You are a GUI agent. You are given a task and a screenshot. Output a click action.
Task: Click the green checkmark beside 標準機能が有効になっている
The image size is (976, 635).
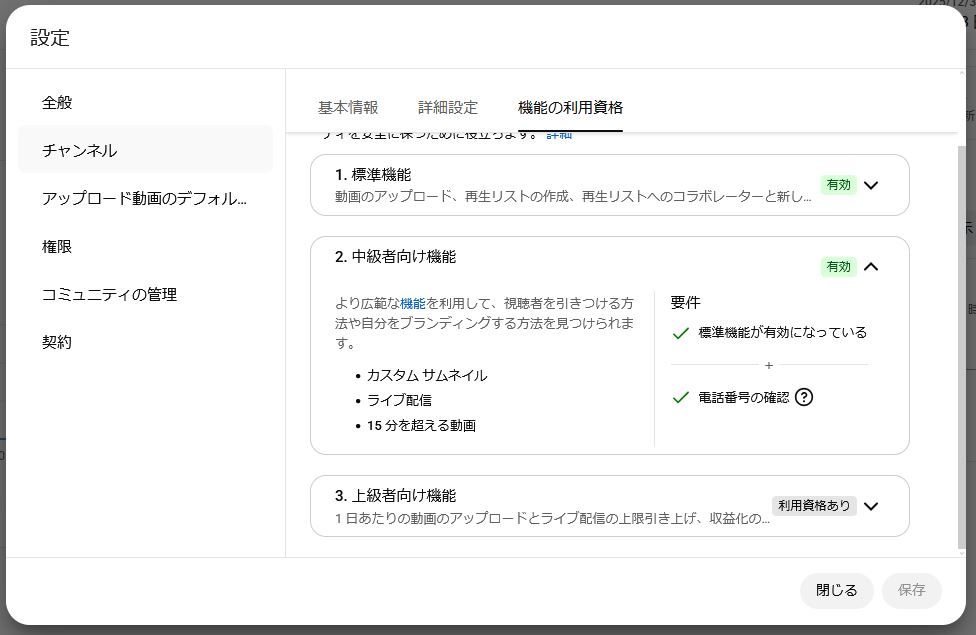pyautogui.click(x=681, y=333)
